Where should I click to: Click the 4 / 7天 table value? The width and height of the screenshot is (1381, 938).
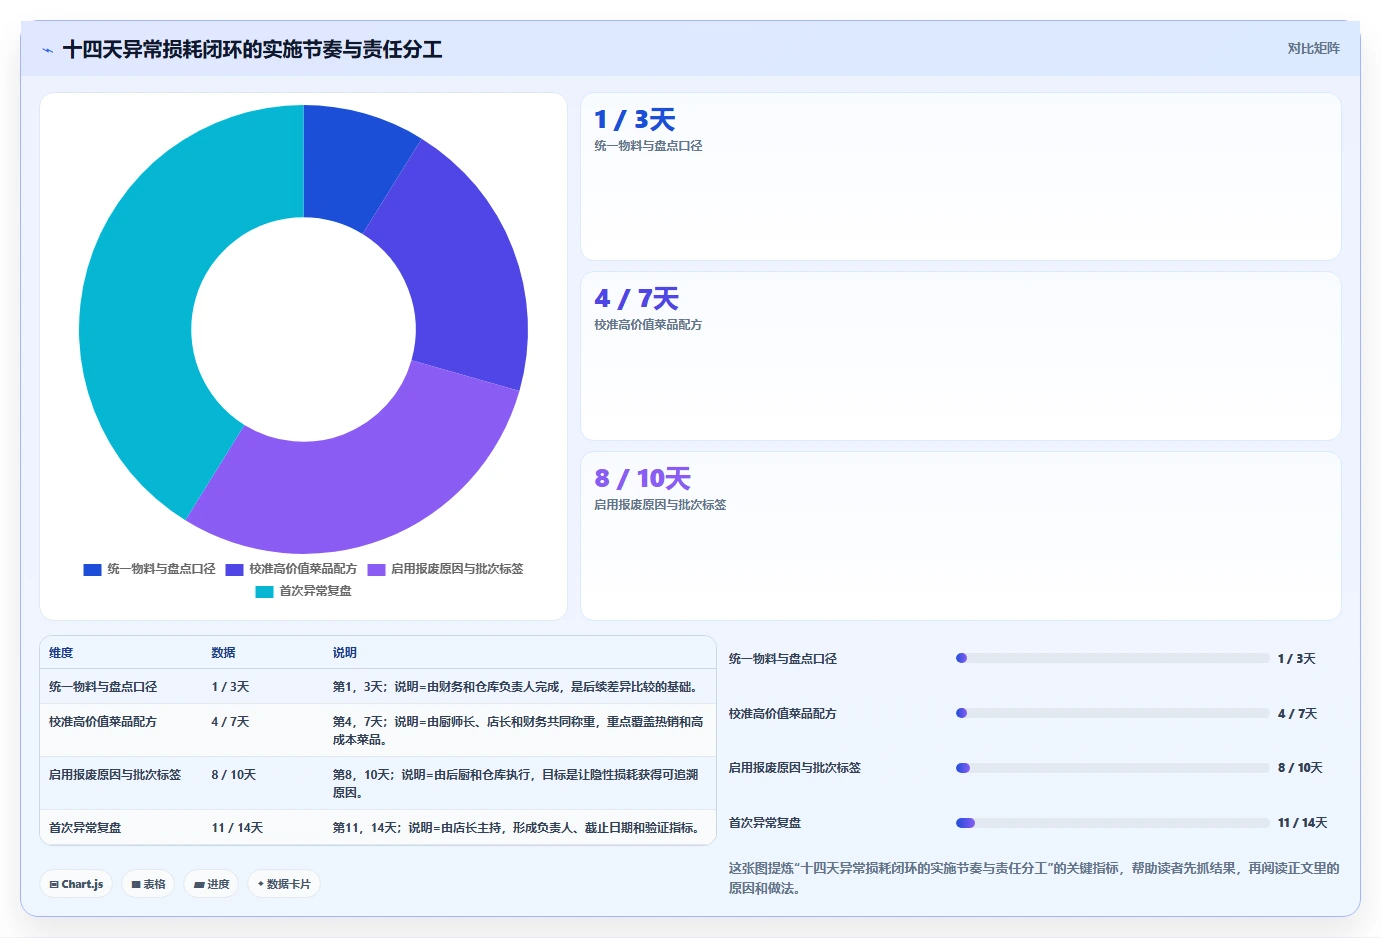pos(230,722)
